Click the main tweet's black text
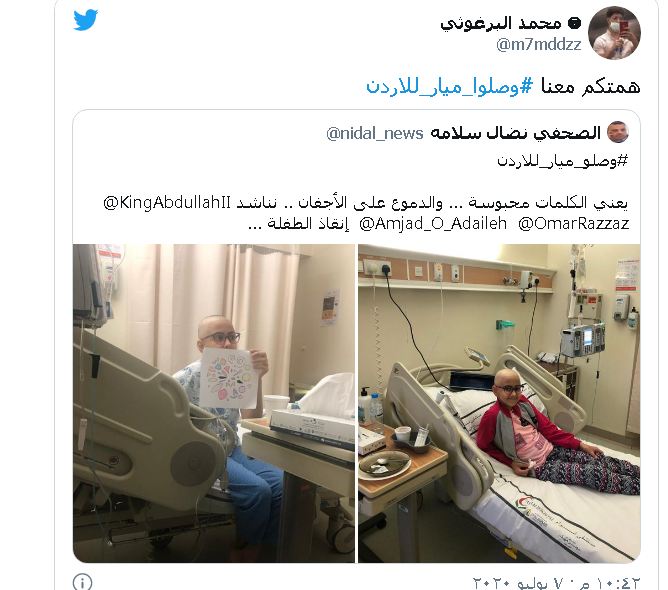This screenshot has width=668, height=590. click(x=590, y=87)
